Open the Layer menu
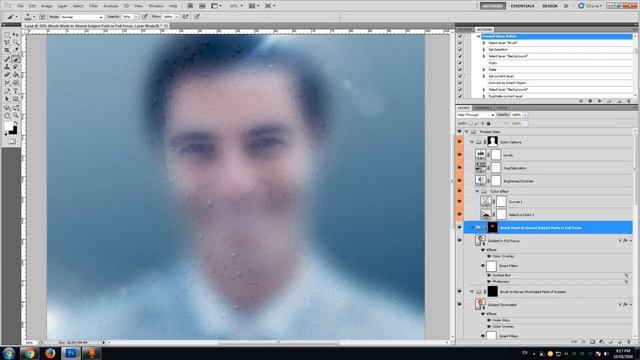 [62, 6]
